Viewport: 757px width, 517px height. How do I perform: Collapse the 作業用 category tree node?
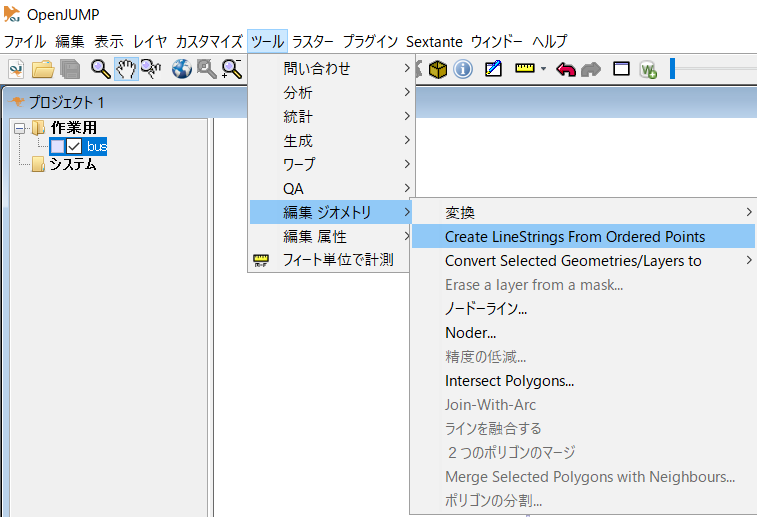click(20, 128)
